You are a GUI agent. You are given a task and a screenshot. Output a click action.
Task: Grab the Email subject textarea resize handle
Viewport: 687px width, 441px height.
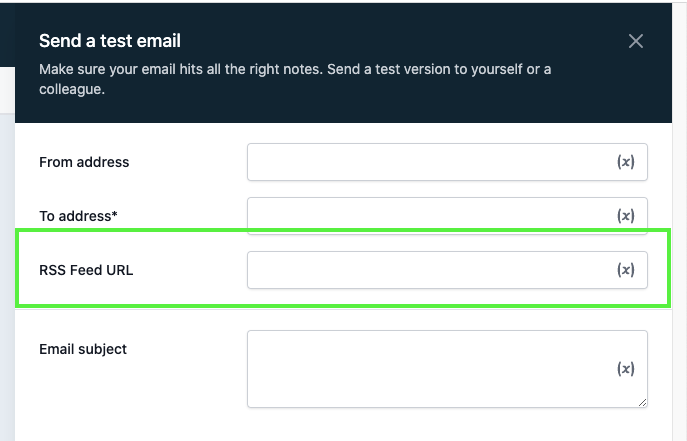pos(642,402)
